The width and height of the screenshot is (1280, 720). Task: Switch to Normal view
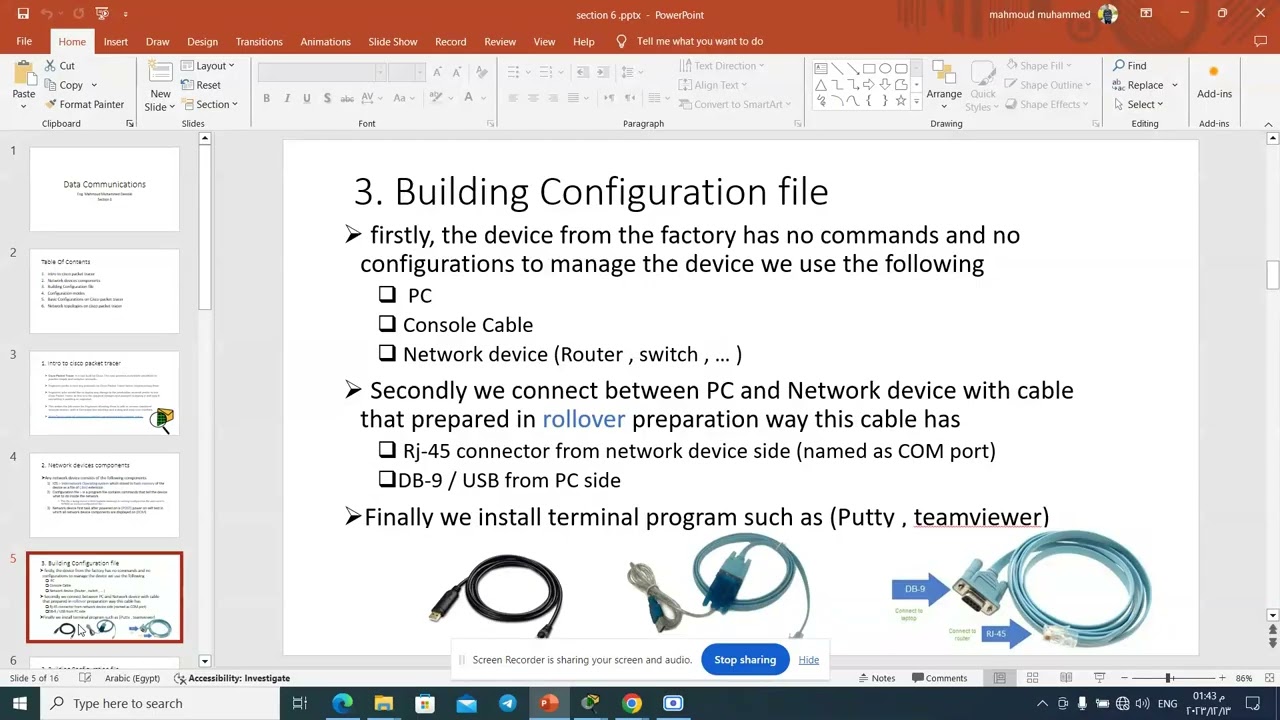999,678
